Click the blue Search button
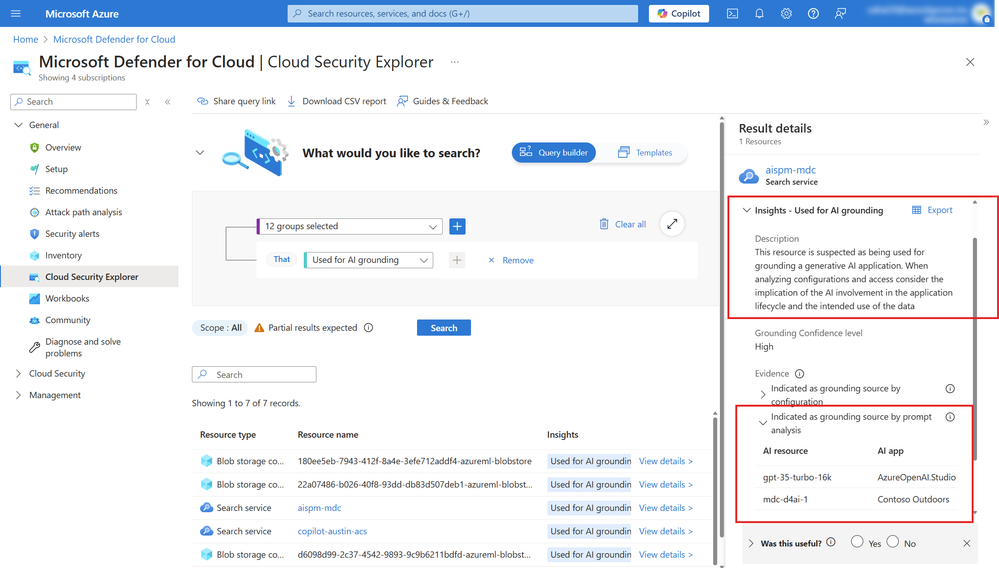This screenshot has width=999, height=568. (444, 328)
